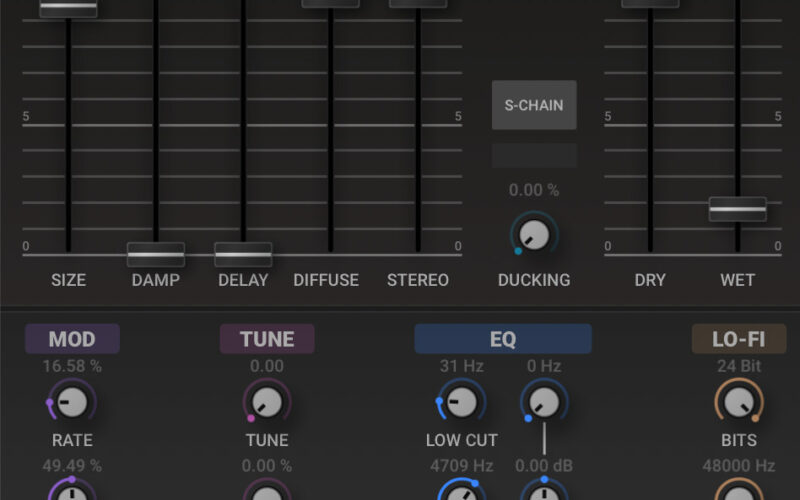The width and height of the screenshot is (800, 500).
Task: Click the EQ Low Cut knob
Action: (x=461, y=403)
